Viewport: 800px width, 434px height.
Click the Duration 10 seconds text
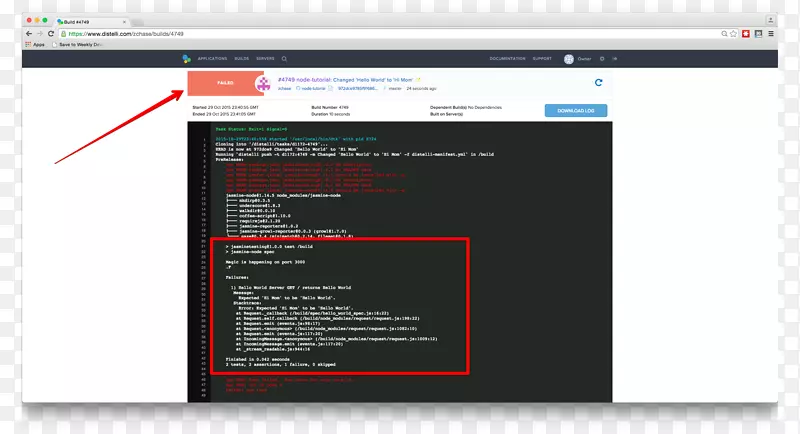pos(331,114)
